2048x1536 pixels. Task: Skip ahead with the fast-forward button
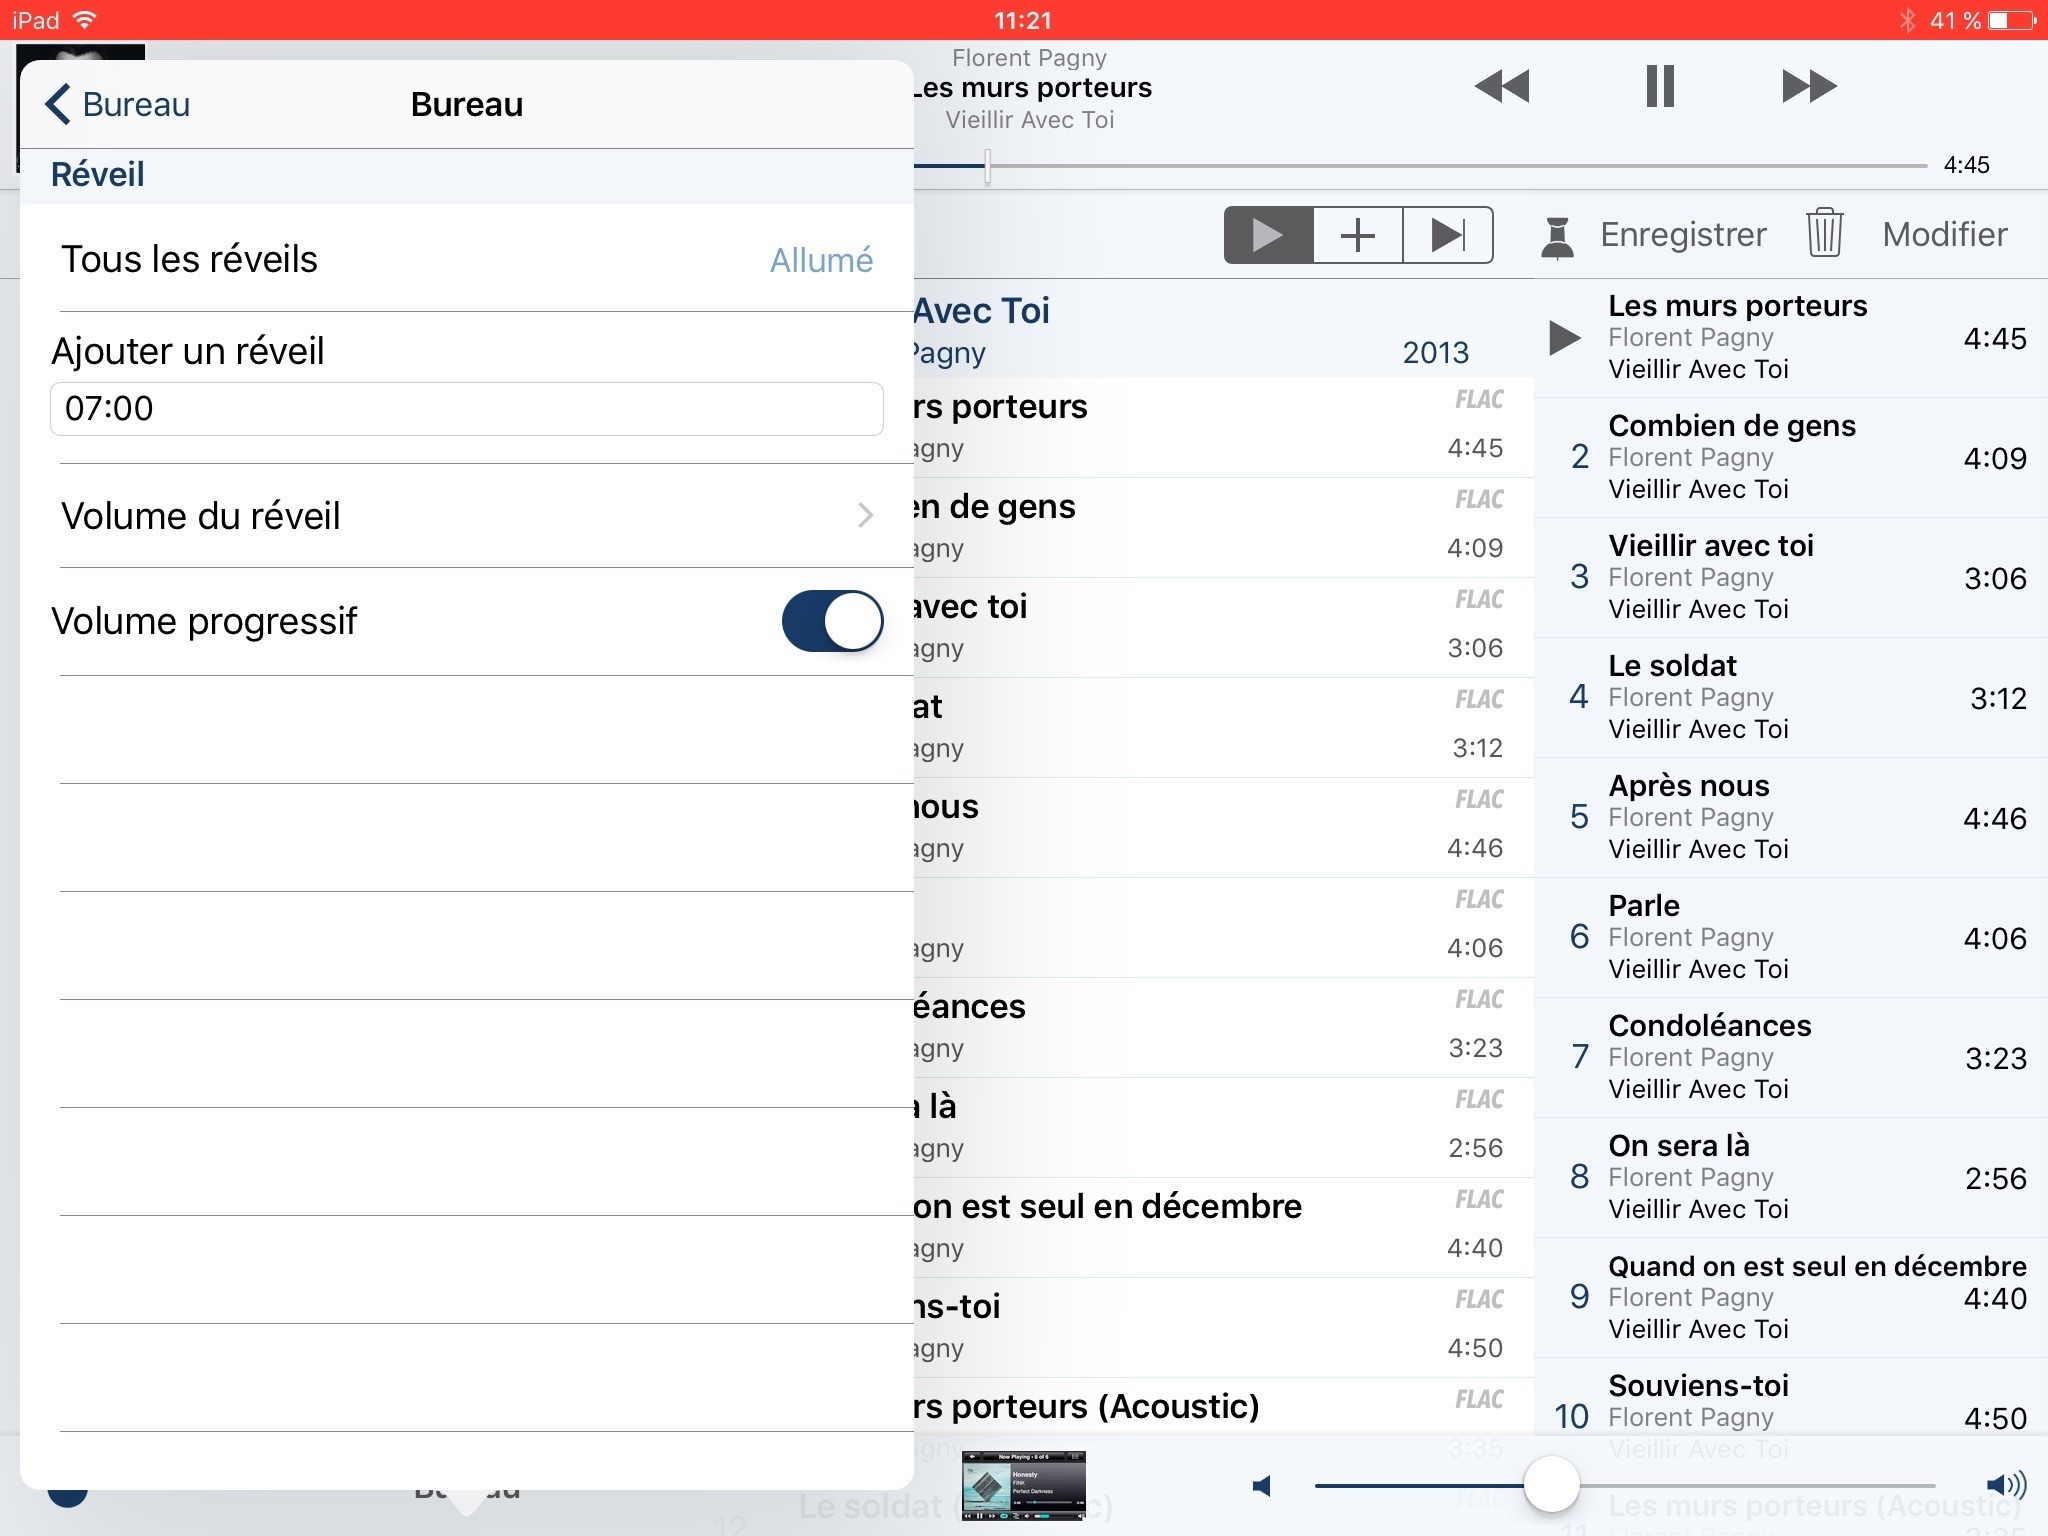click(x=1809, y=86)
